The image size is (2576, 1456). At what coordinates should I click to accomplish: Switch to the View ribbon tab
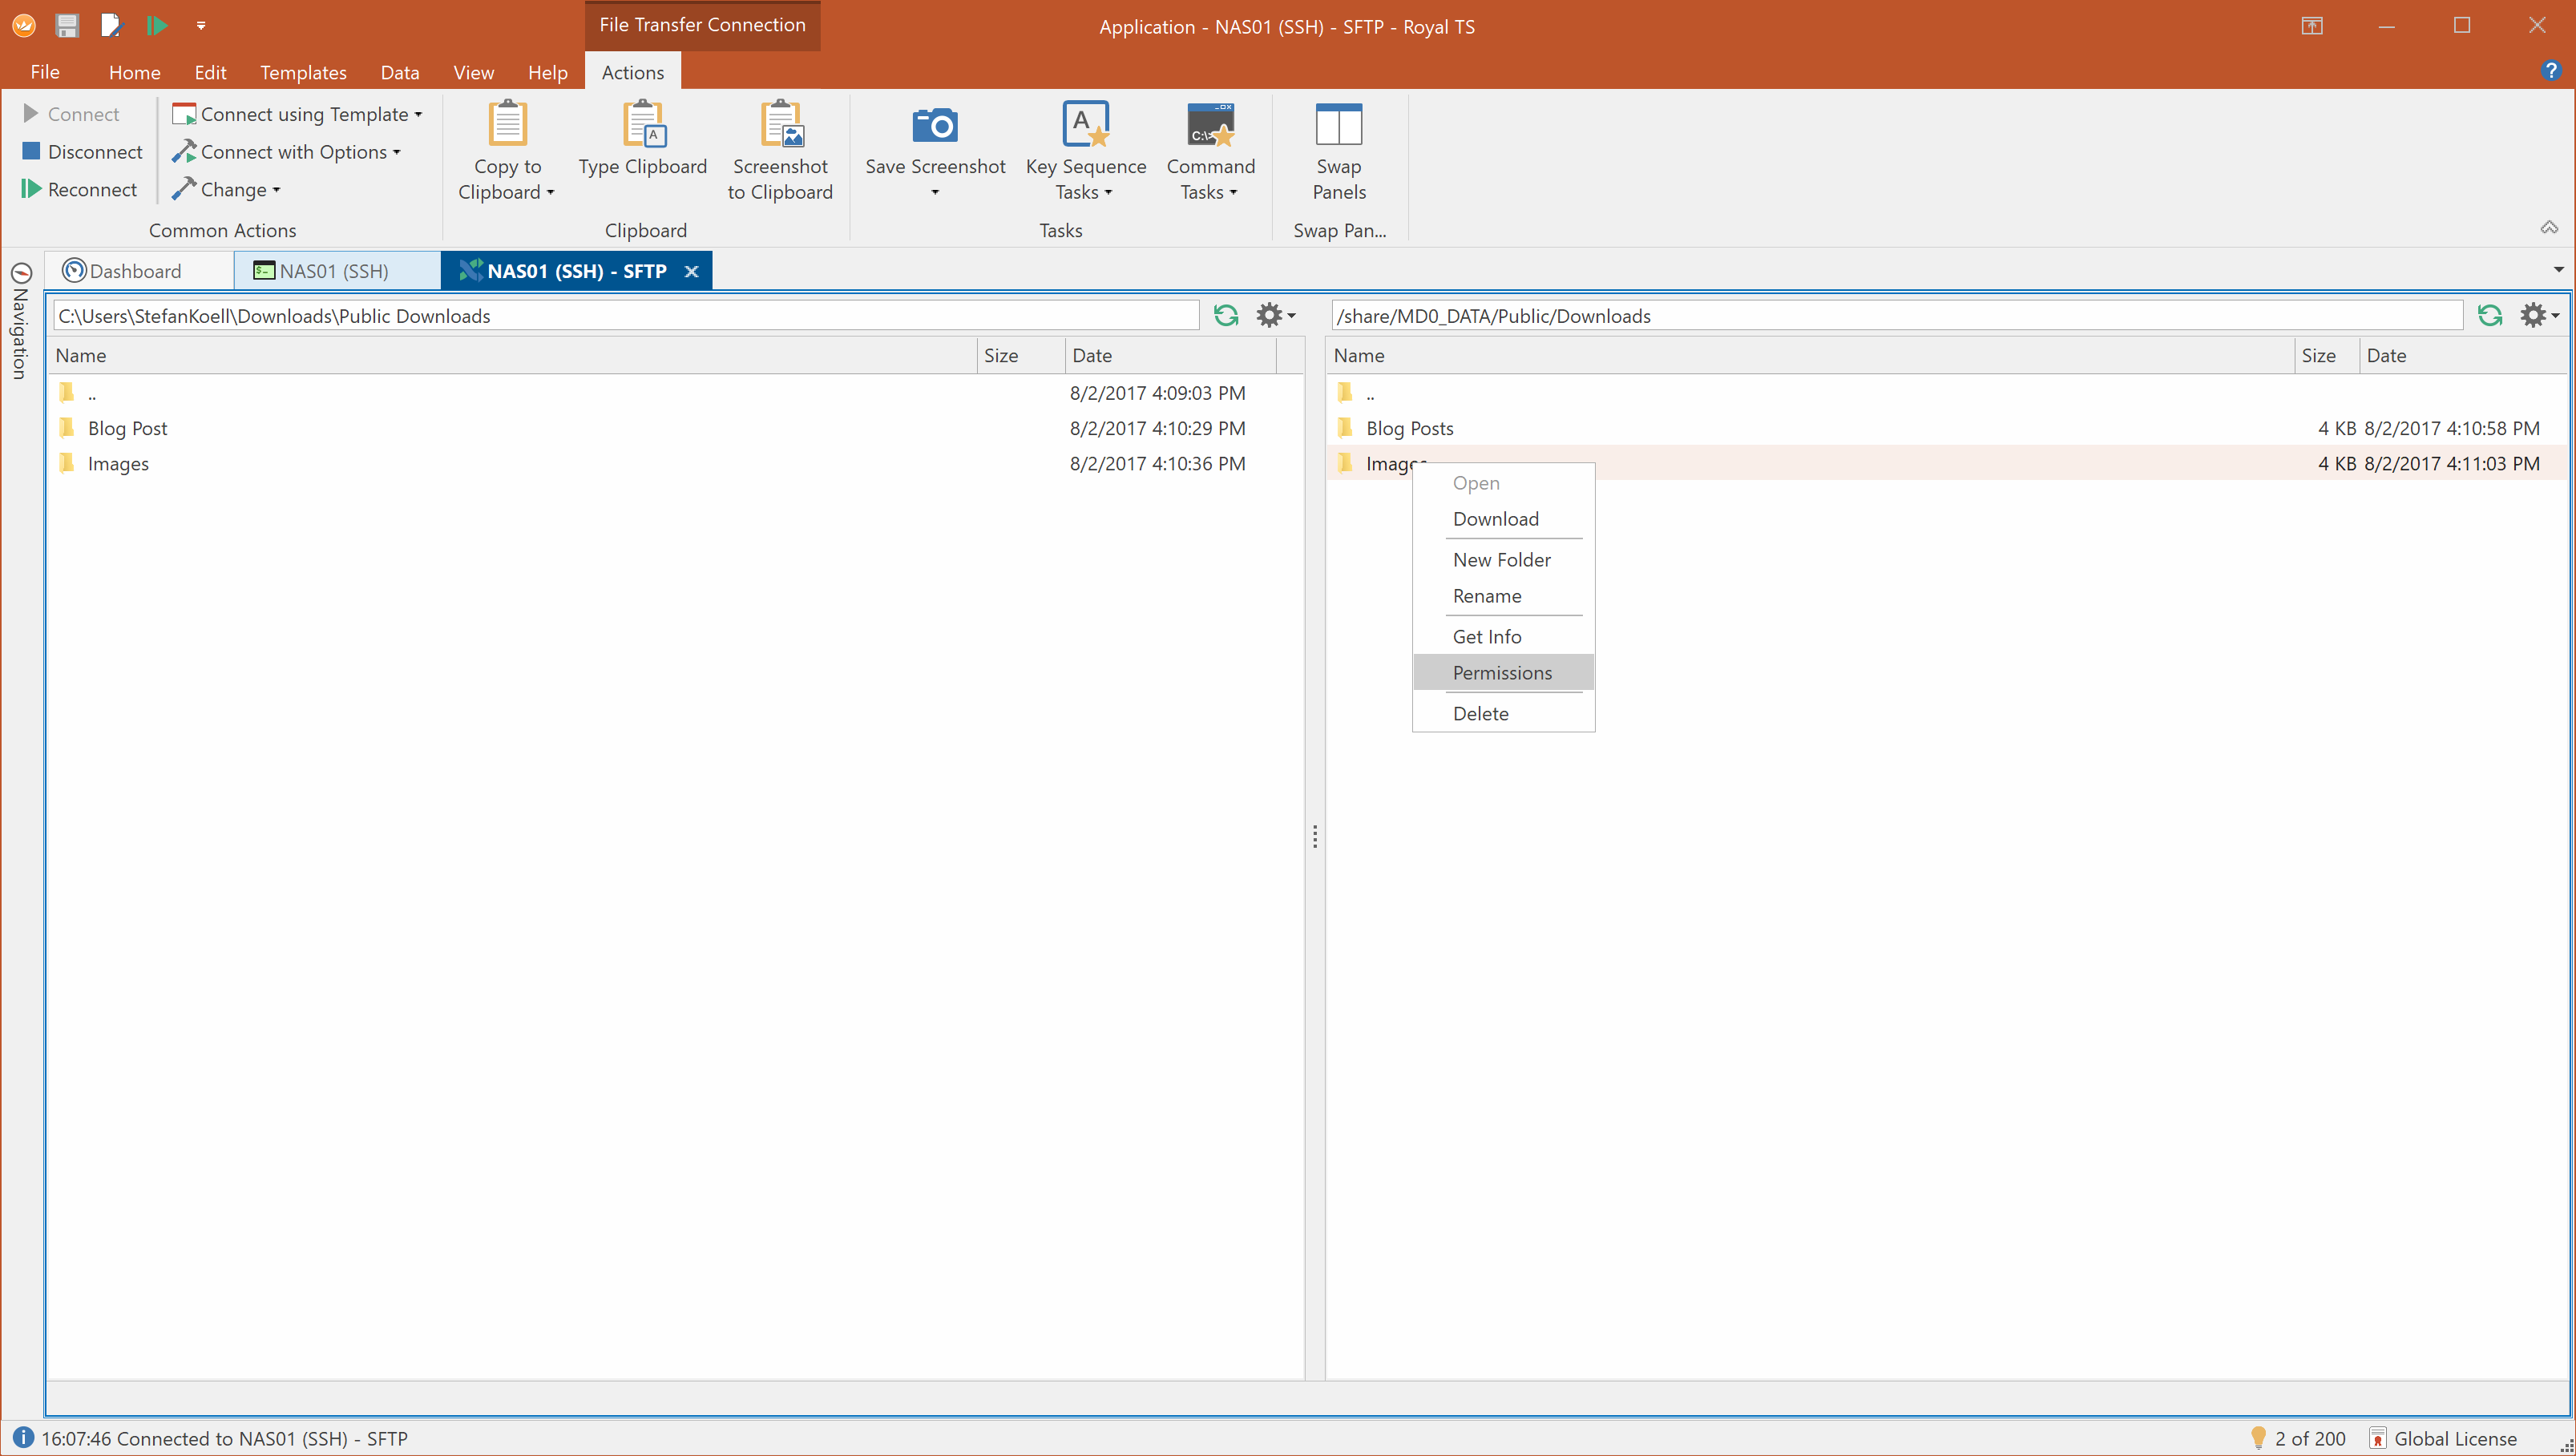point(474,72)
